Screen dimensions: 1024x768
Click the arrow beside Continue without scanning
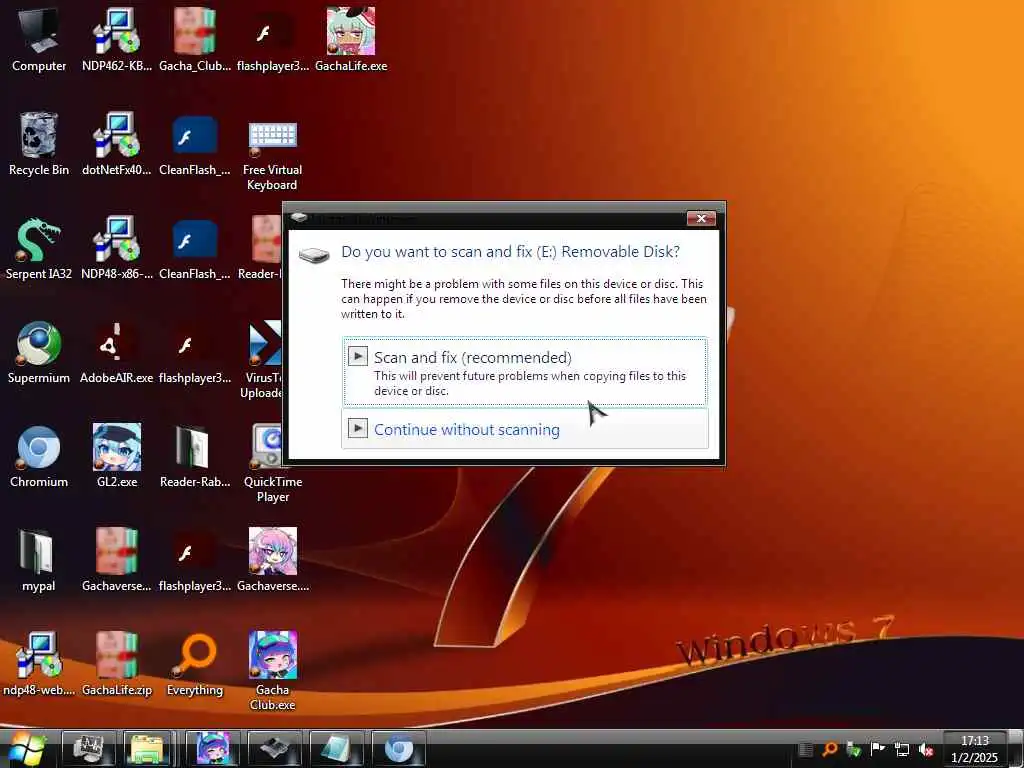(x=357, y=428)
